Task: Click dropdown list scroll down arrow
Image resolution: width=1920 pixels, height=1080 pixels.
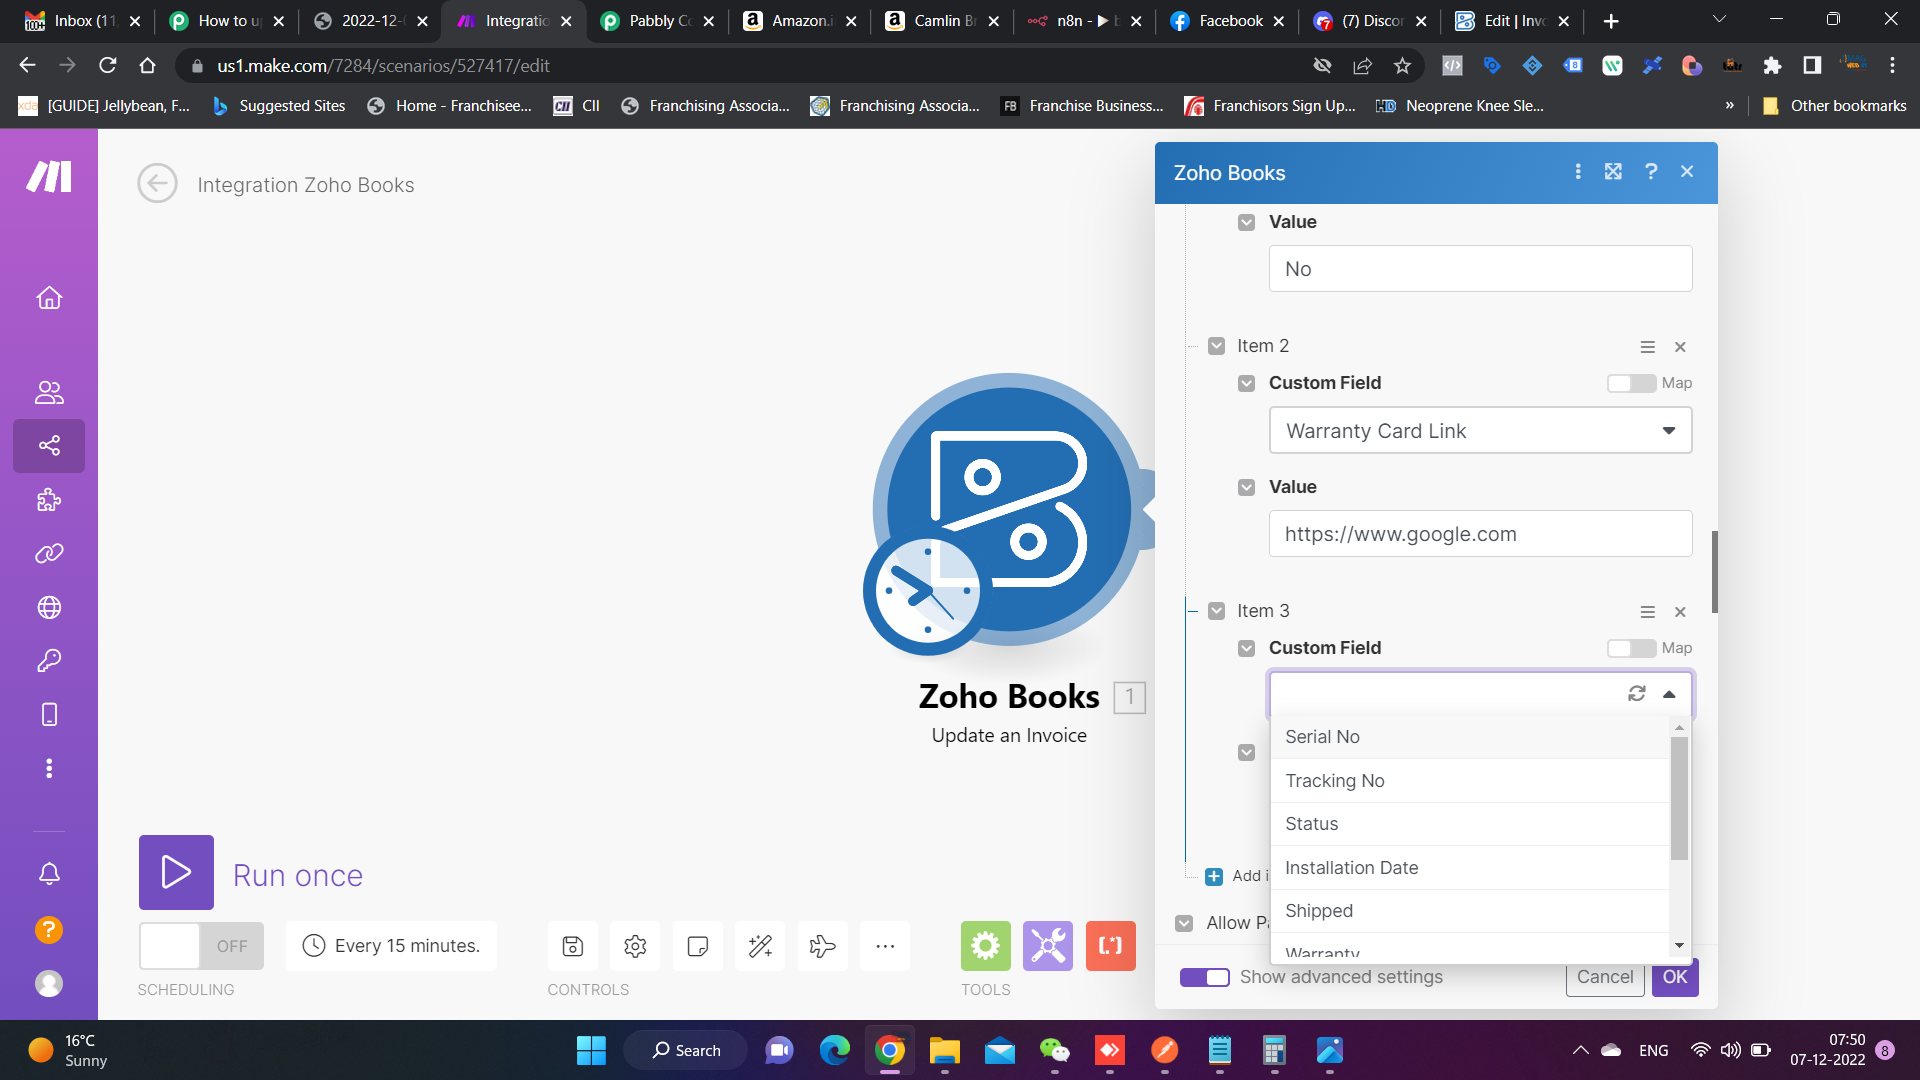Action: tap(1679, 945)
